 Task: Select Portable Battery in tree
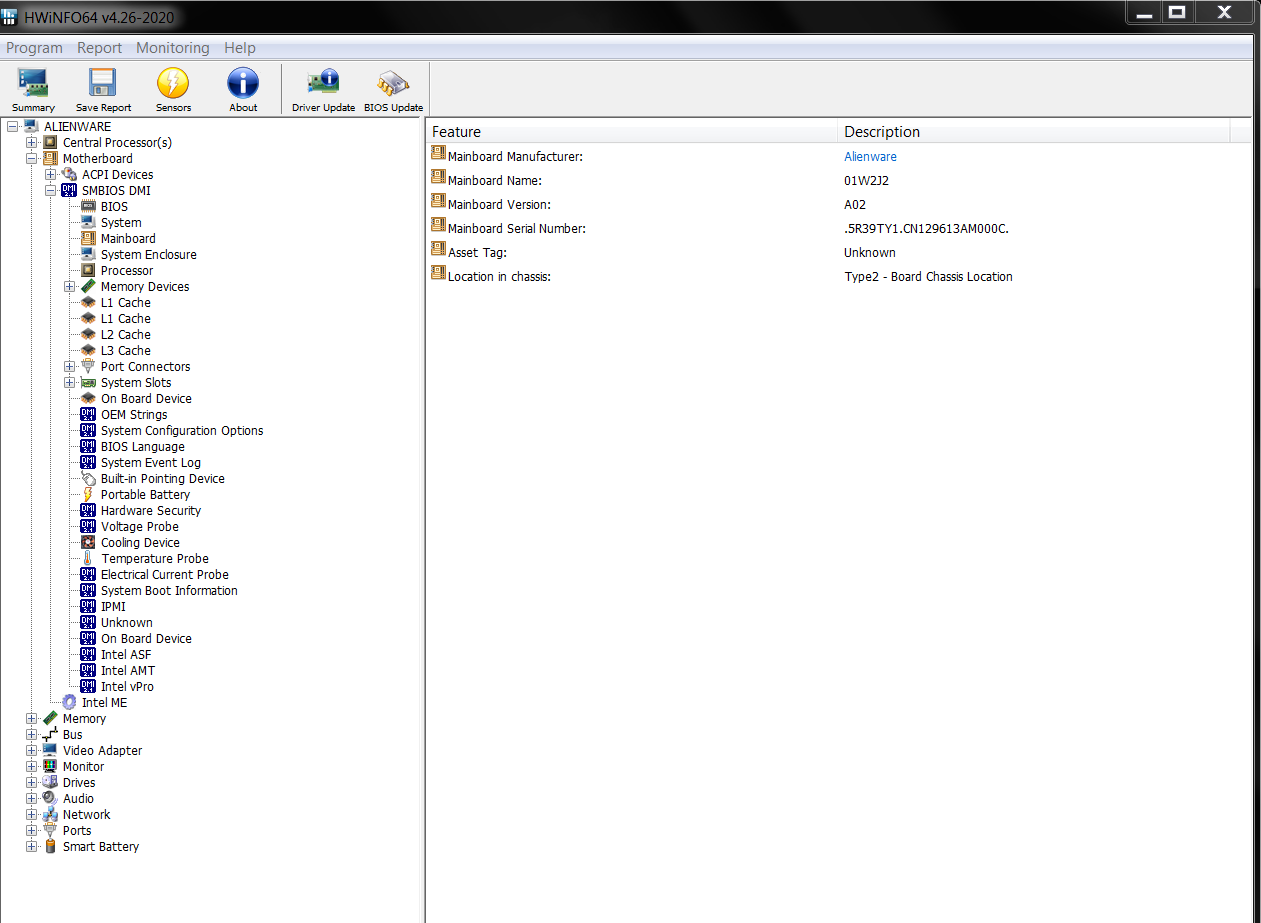click(145, 495)
